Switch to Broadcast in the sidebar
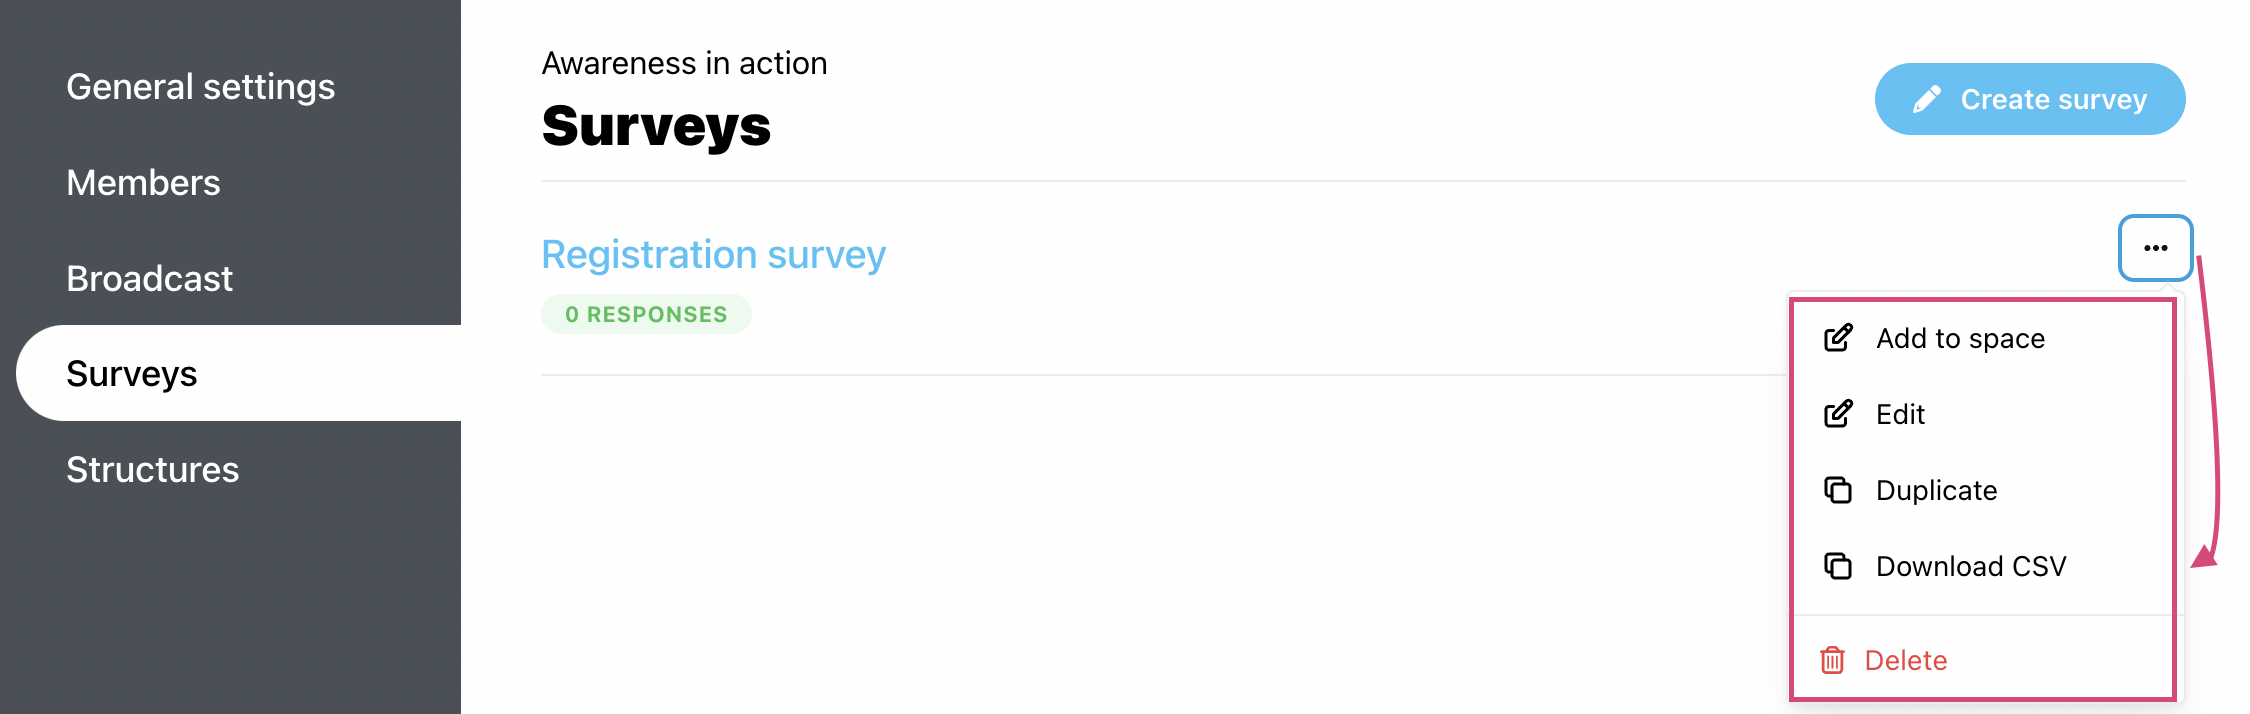 [149, 278]
